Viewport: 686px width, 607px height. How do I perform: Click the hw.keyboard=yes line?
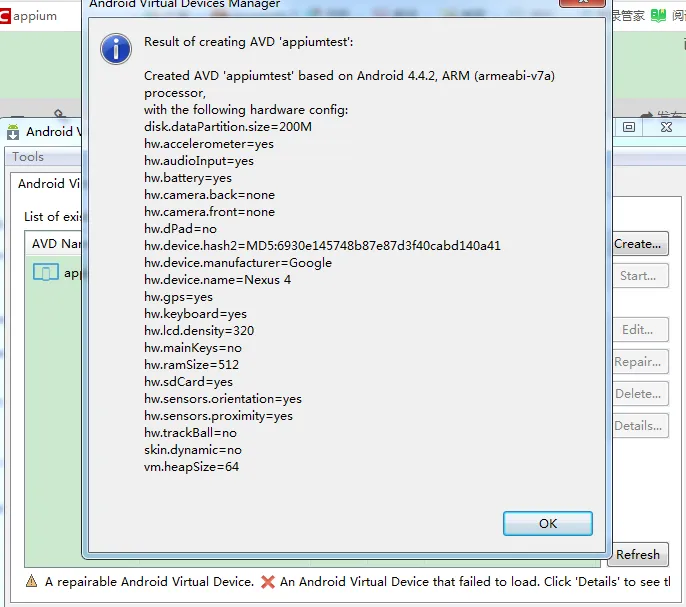[x=195, y=313]
